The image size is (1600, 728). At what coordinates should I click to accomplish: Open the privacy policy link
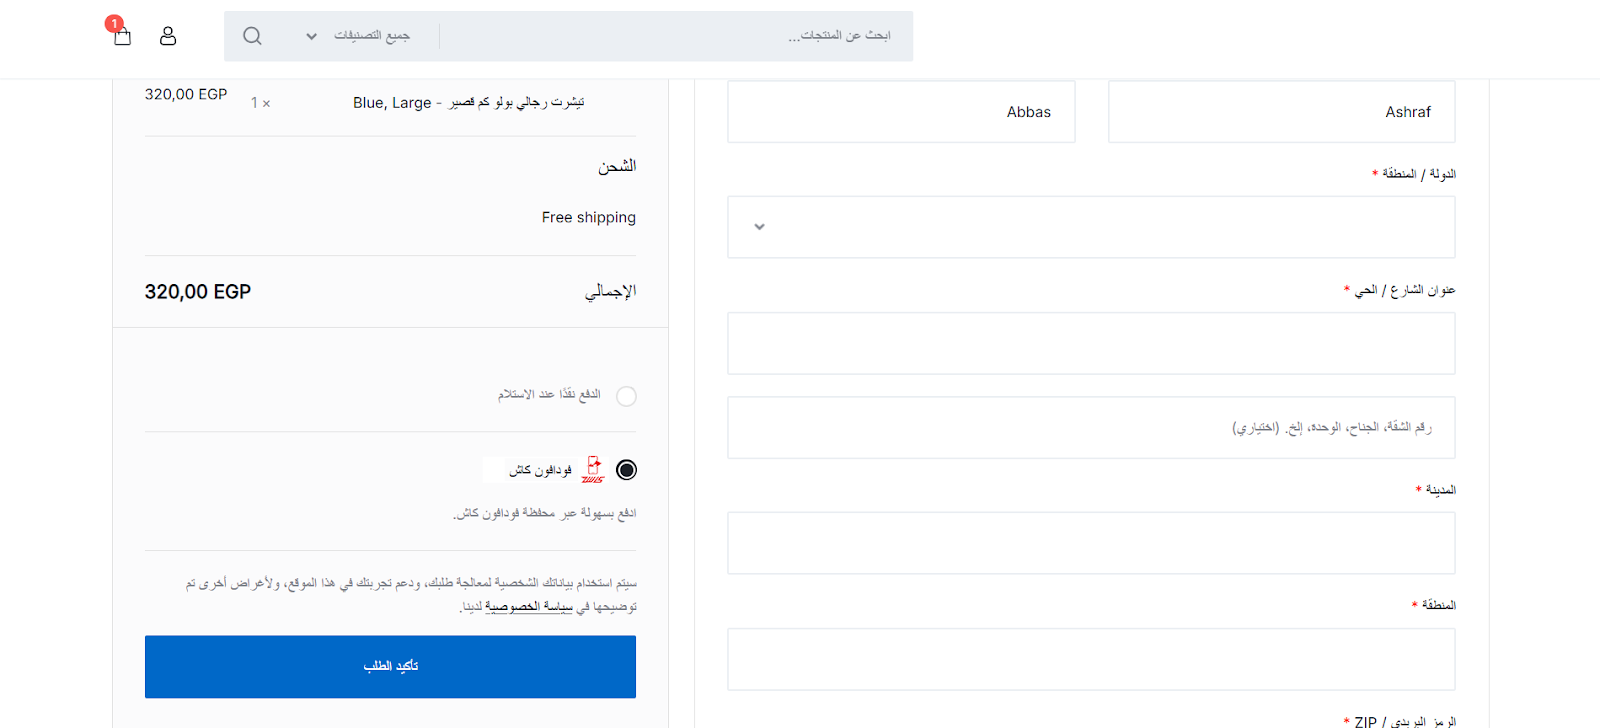pos(529,607)
